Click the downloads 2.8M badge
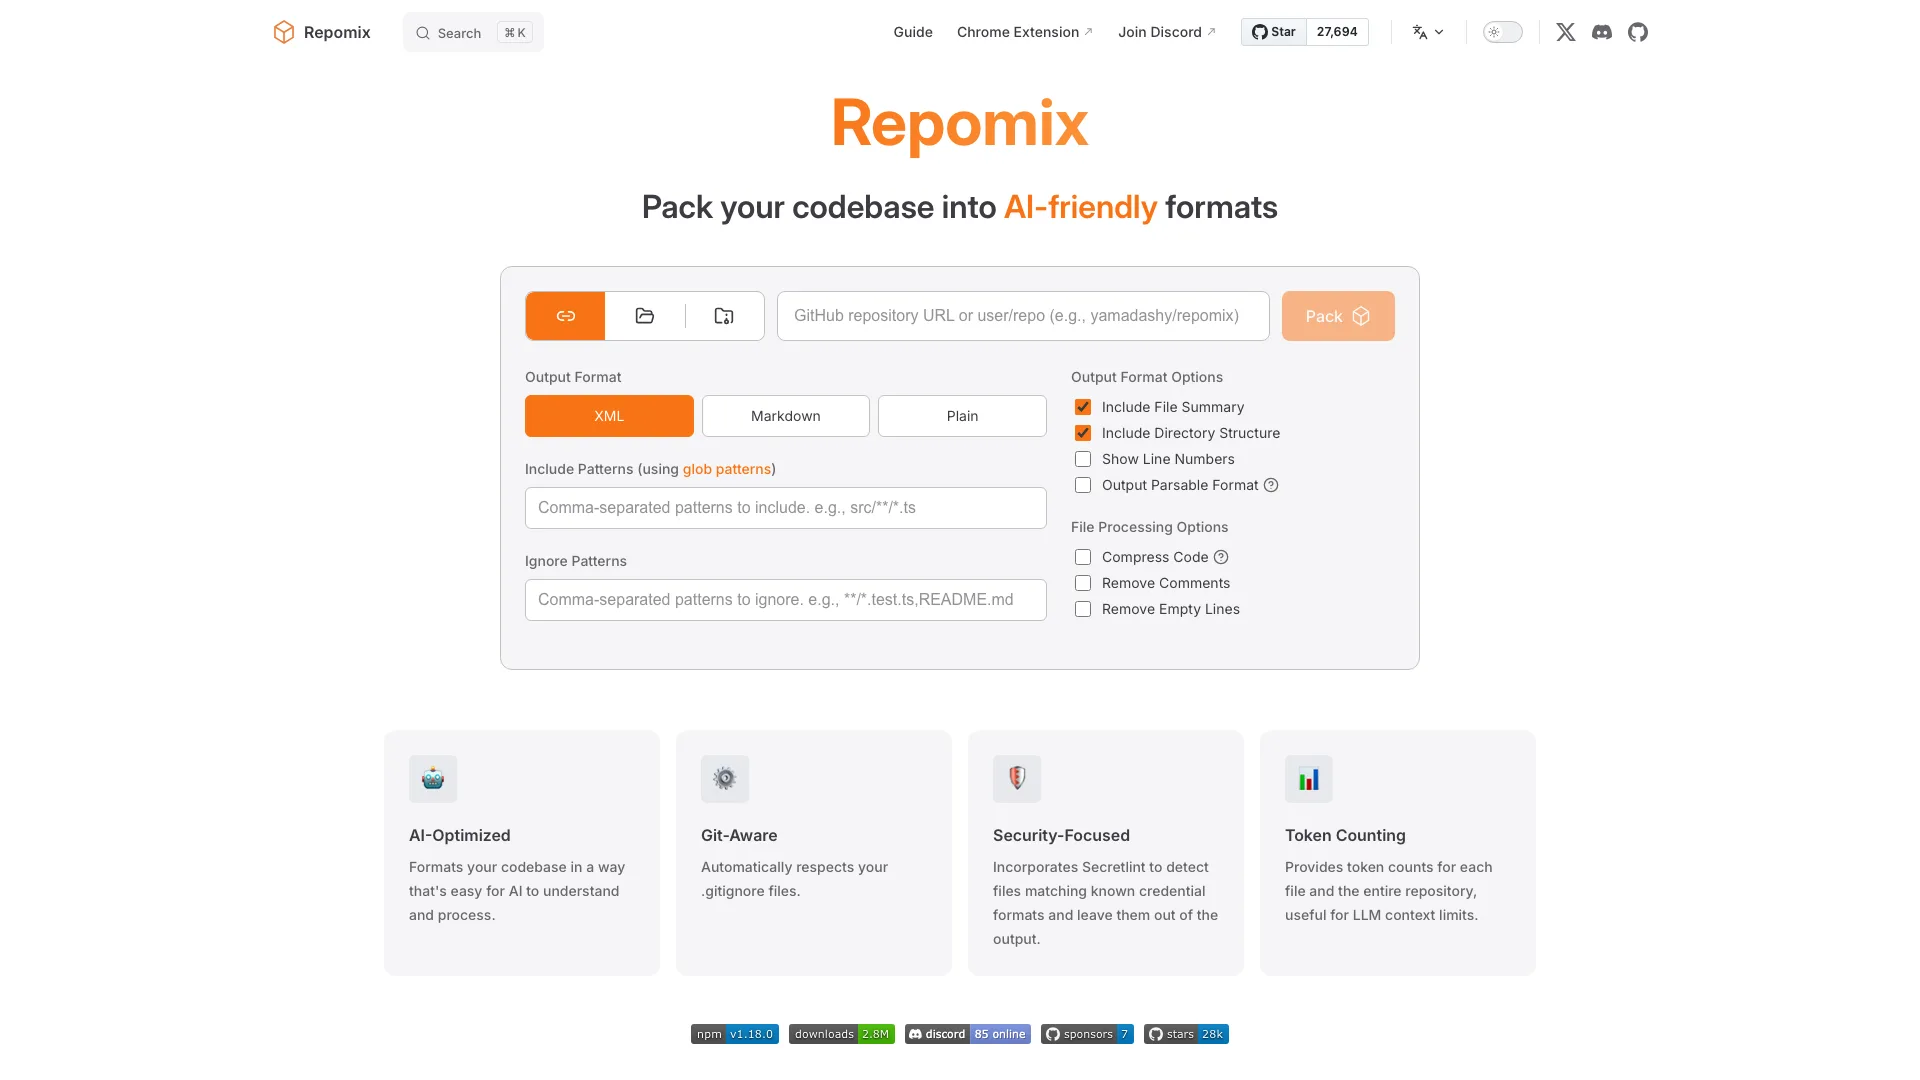Screen dimensions: 1920x1080 point(842,1034)
